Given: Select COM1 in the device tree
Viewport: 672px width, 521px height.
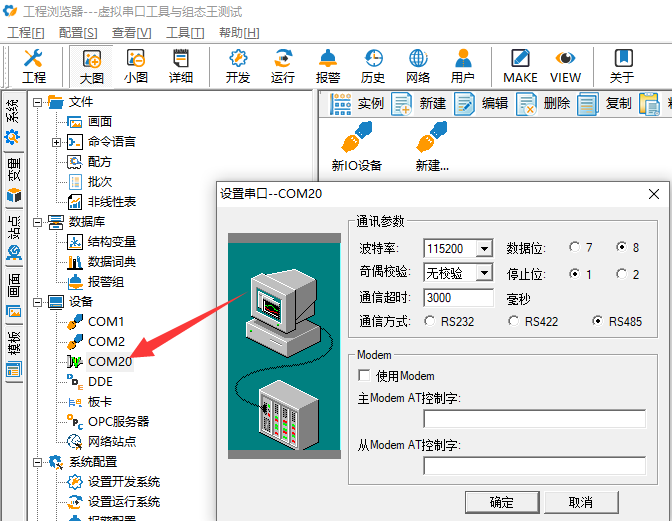Looking at the screenshot, I should 106,321.
